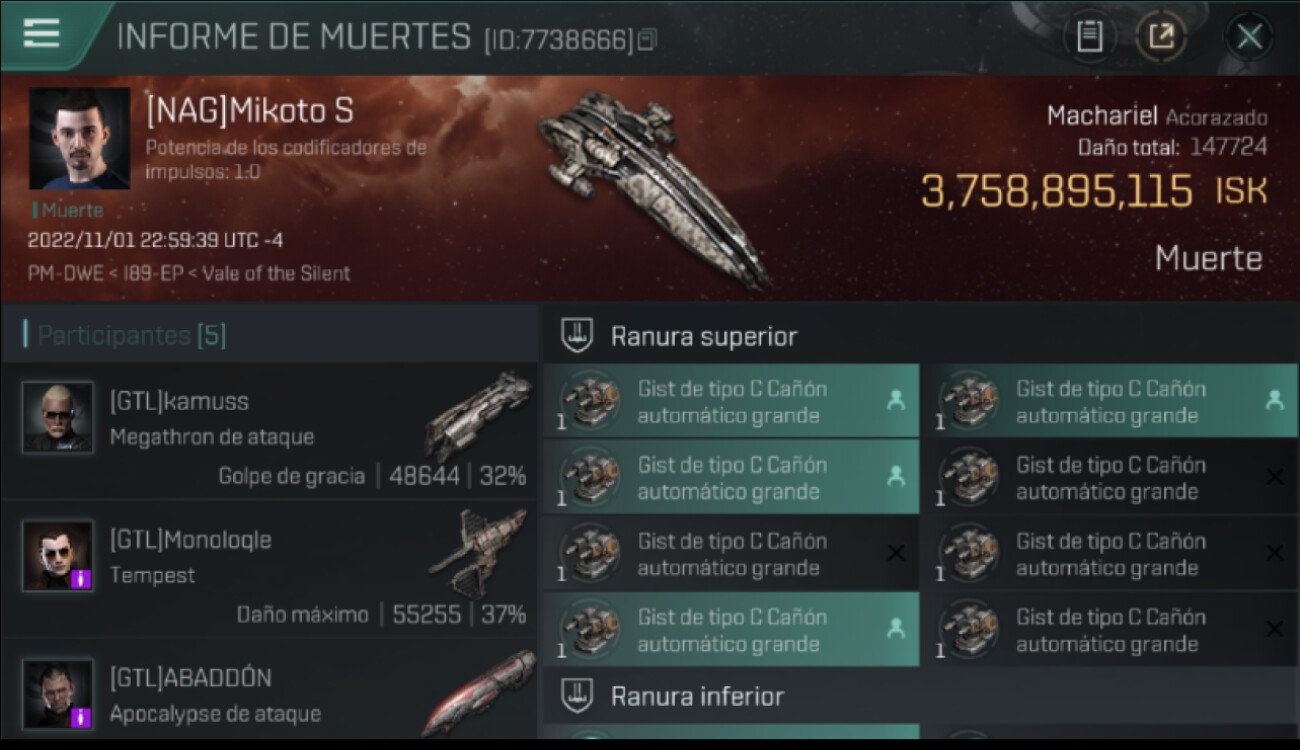Open the clipboard notes icon
Image resolution: width=1300 pixels, height=750 pixels.
click(x=1089, y=37)
